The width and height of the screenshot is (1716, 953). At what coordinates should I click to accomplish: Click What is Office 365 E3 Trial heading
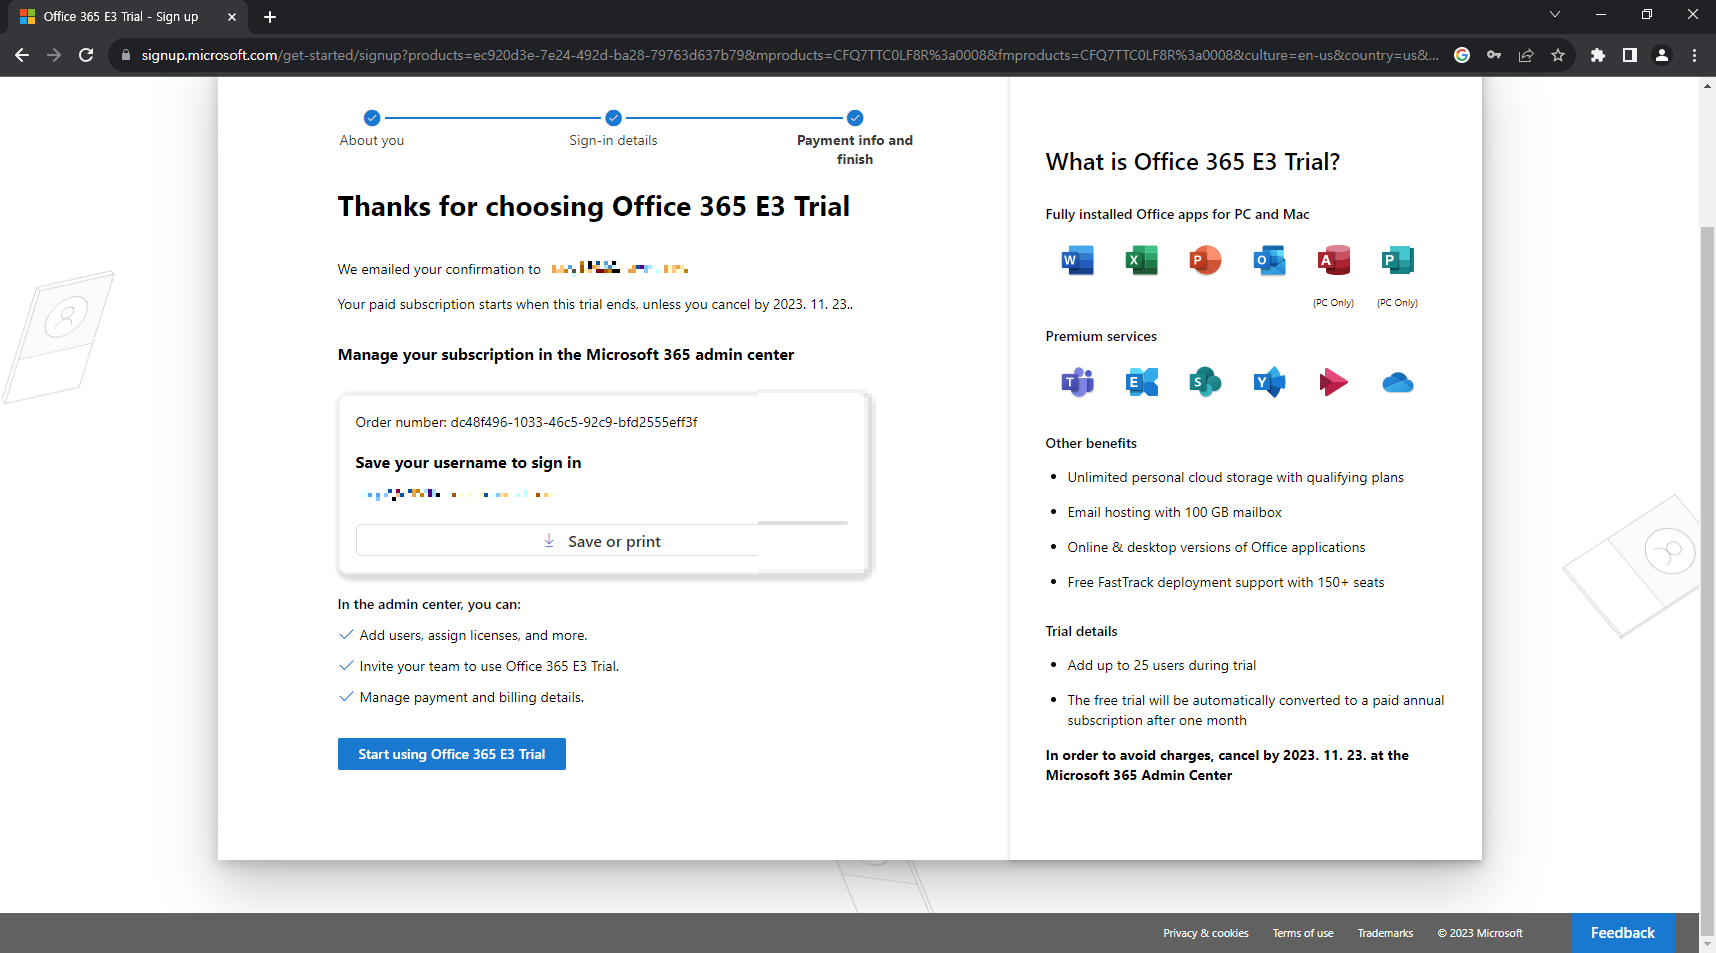1193,162
